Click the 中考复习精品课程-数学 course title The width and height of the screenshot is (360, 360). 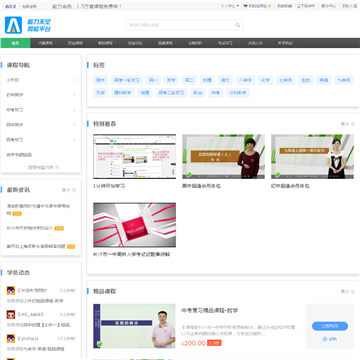pos(210,310)
